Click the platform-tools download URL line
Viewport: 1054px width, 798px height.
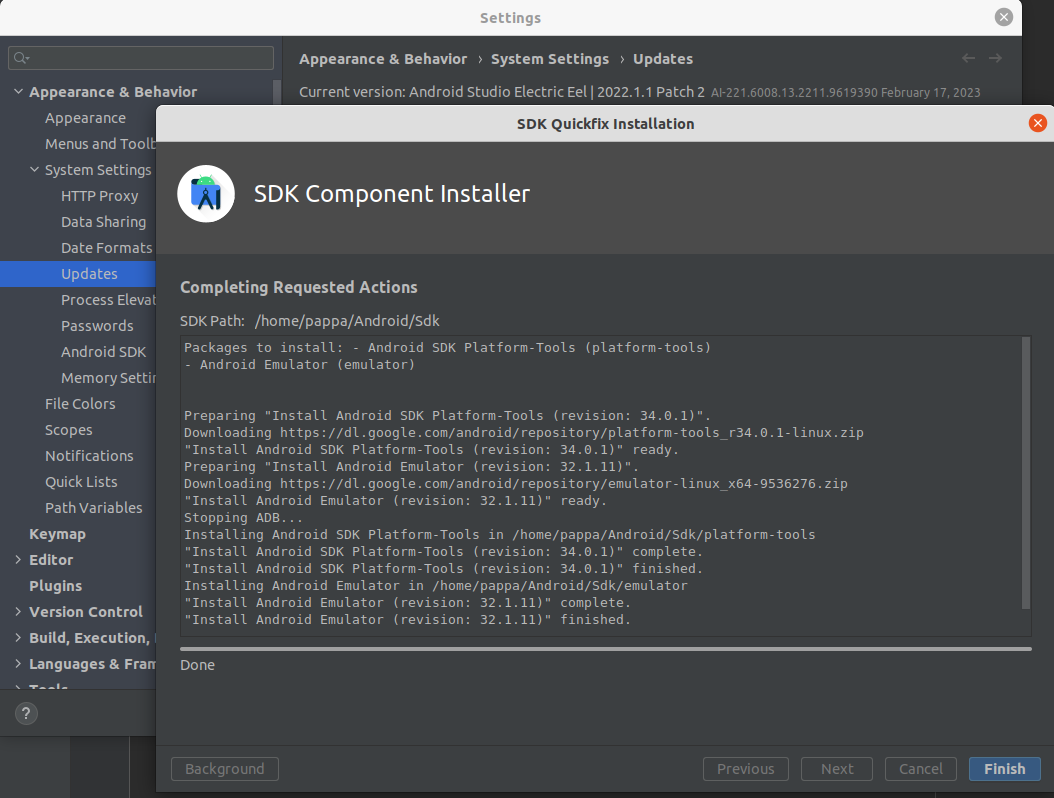[524, 432]
